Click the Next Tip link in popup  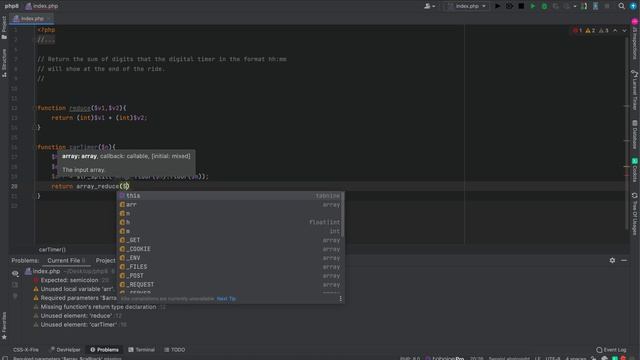click(226, 299)
